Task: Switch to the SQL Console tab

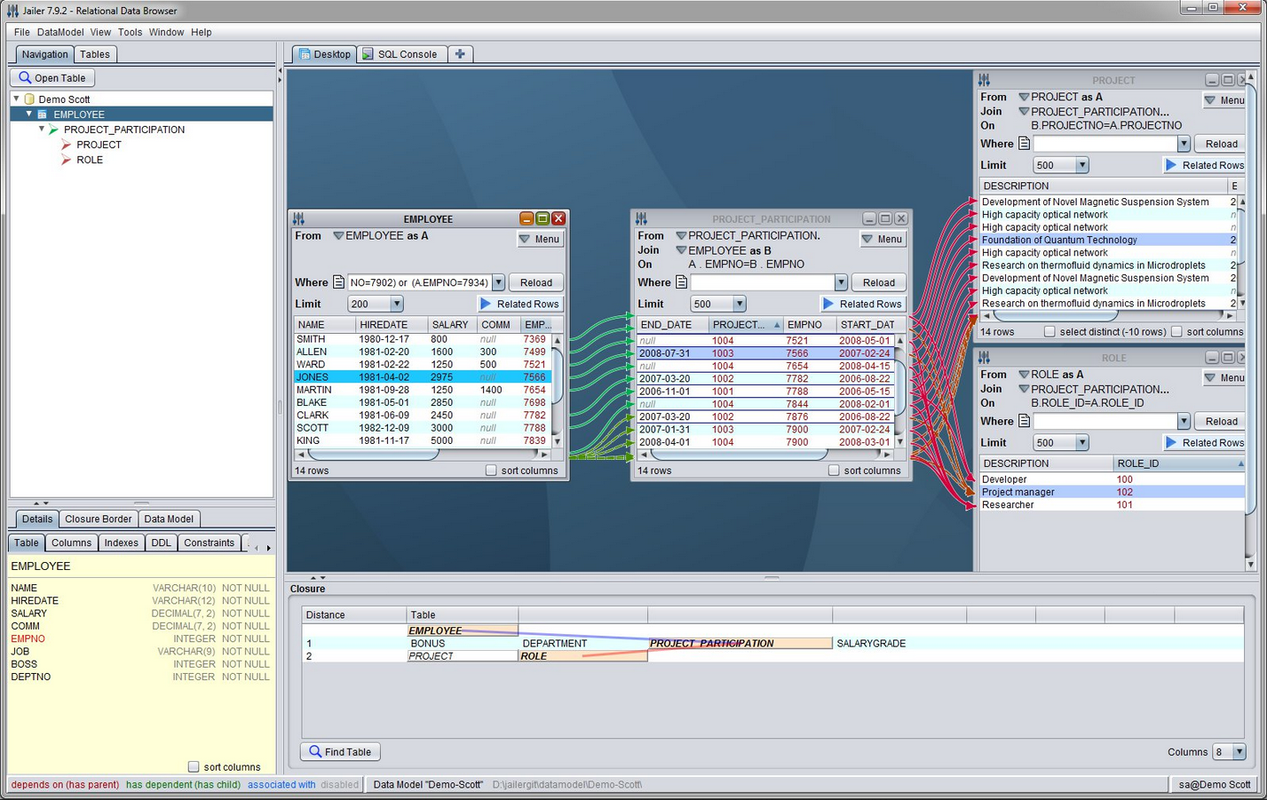Action: (x=399, y=54)
